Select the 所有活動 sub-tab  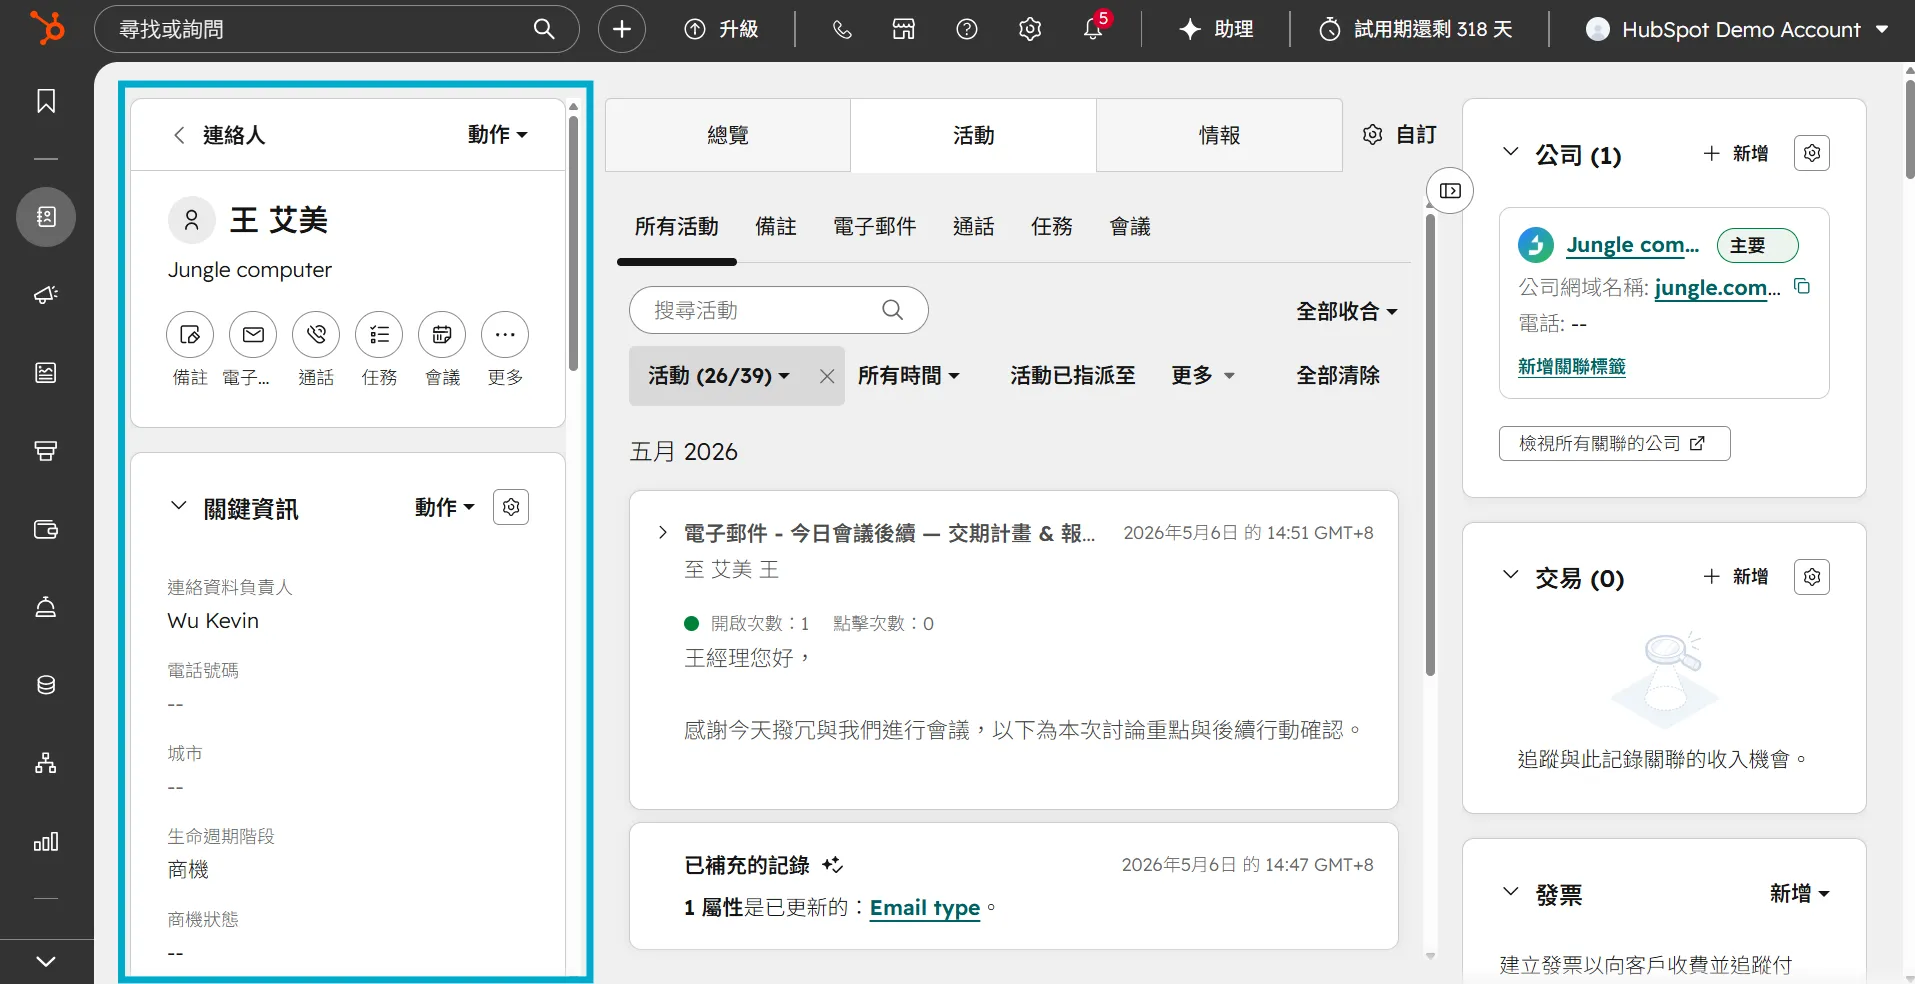point(677,227)
